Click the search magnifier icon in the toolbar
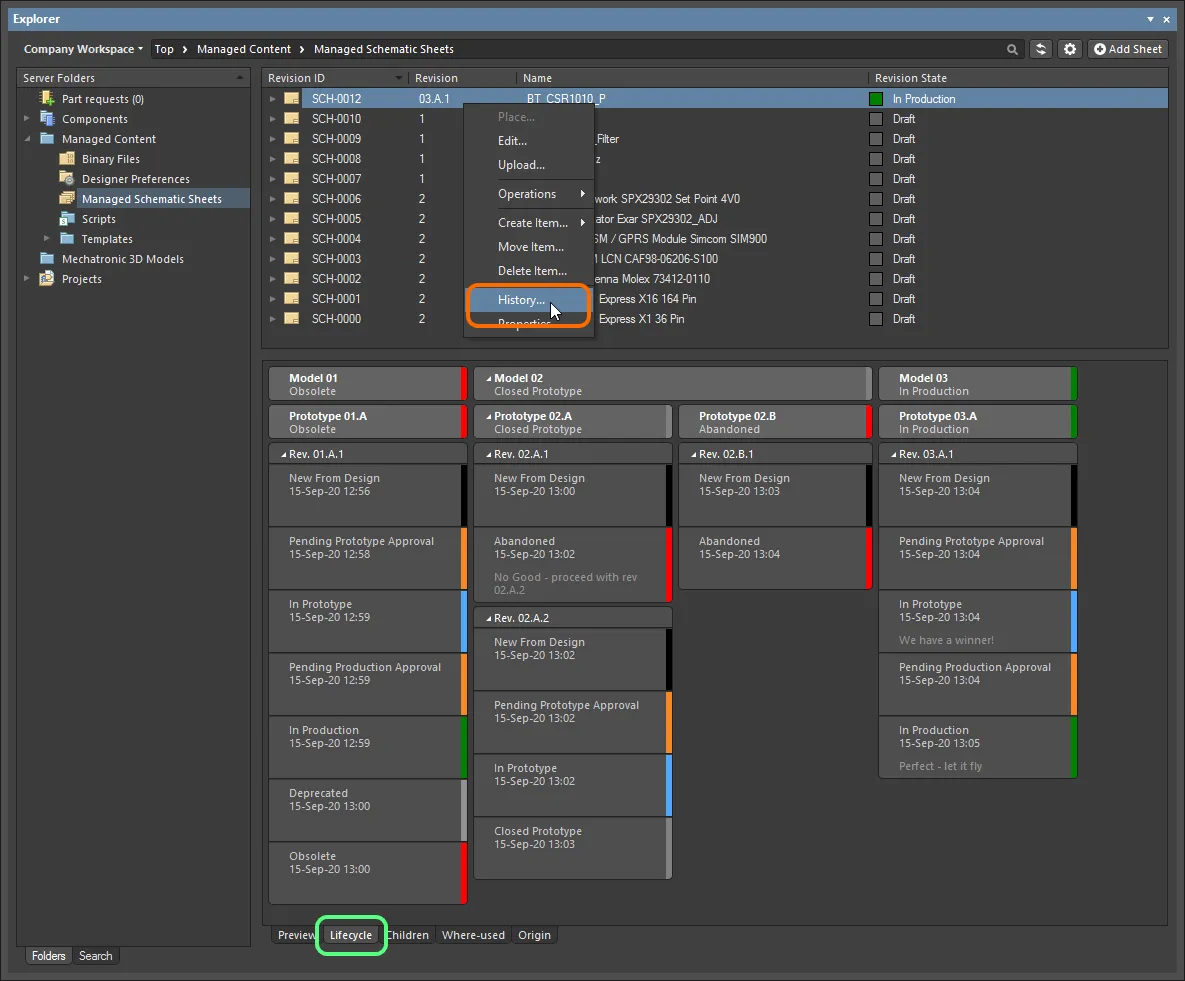This screenshot has height=981, width=1185. pyautogui.click(x=1012, y=48)
